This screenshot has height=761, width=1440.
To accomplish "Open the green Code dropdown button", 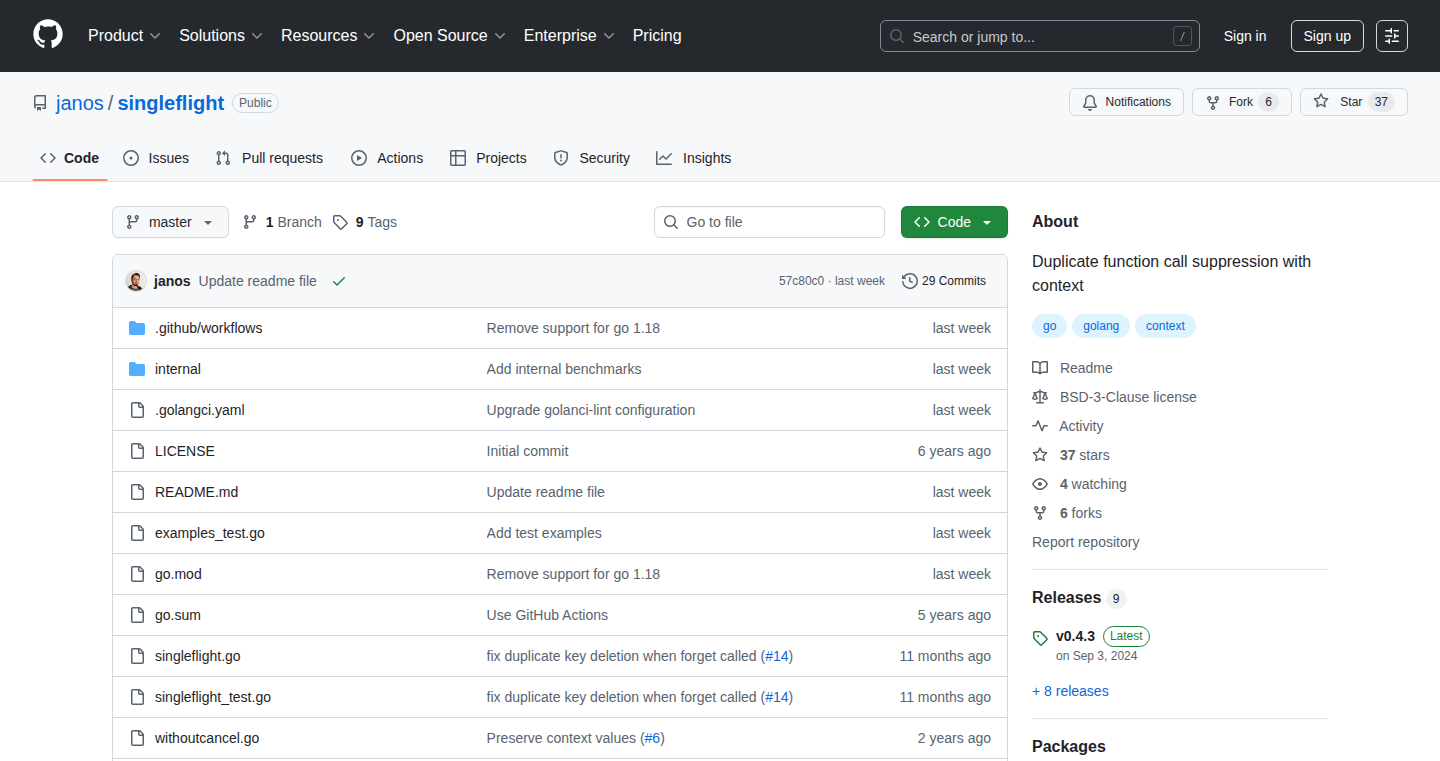I will tap(954, 222).
